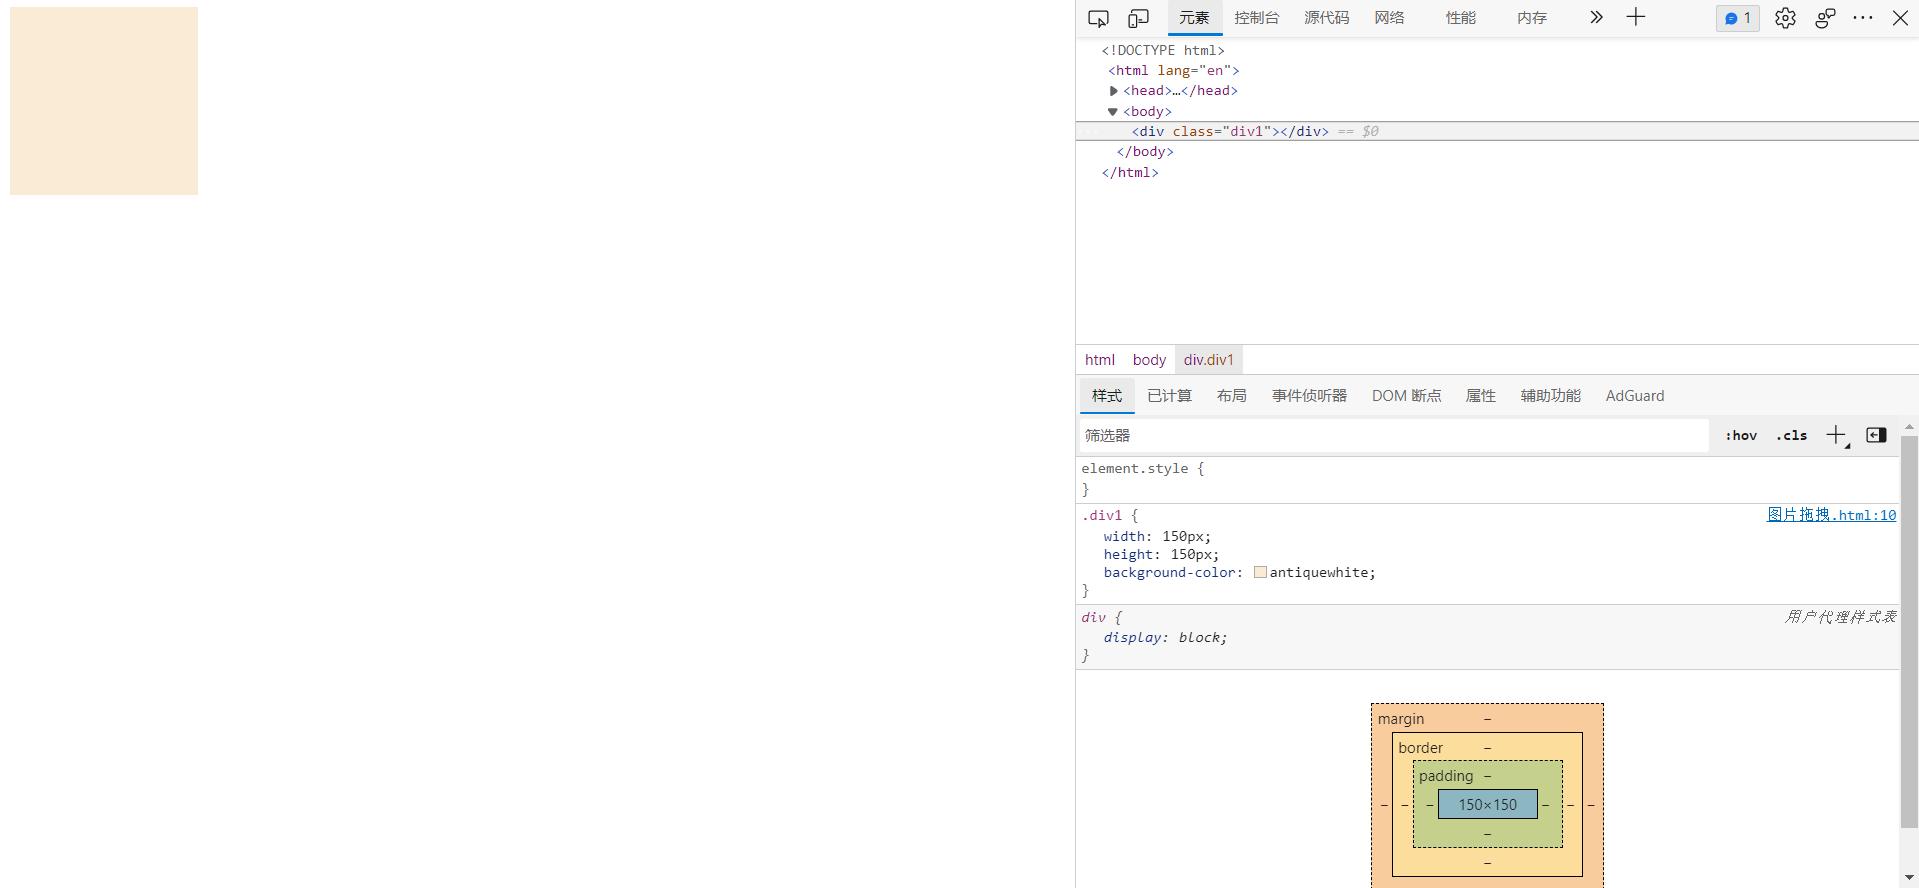Collapse the body element node
This screenshot has width=1919, height=888.
(x=1113, y=112)
